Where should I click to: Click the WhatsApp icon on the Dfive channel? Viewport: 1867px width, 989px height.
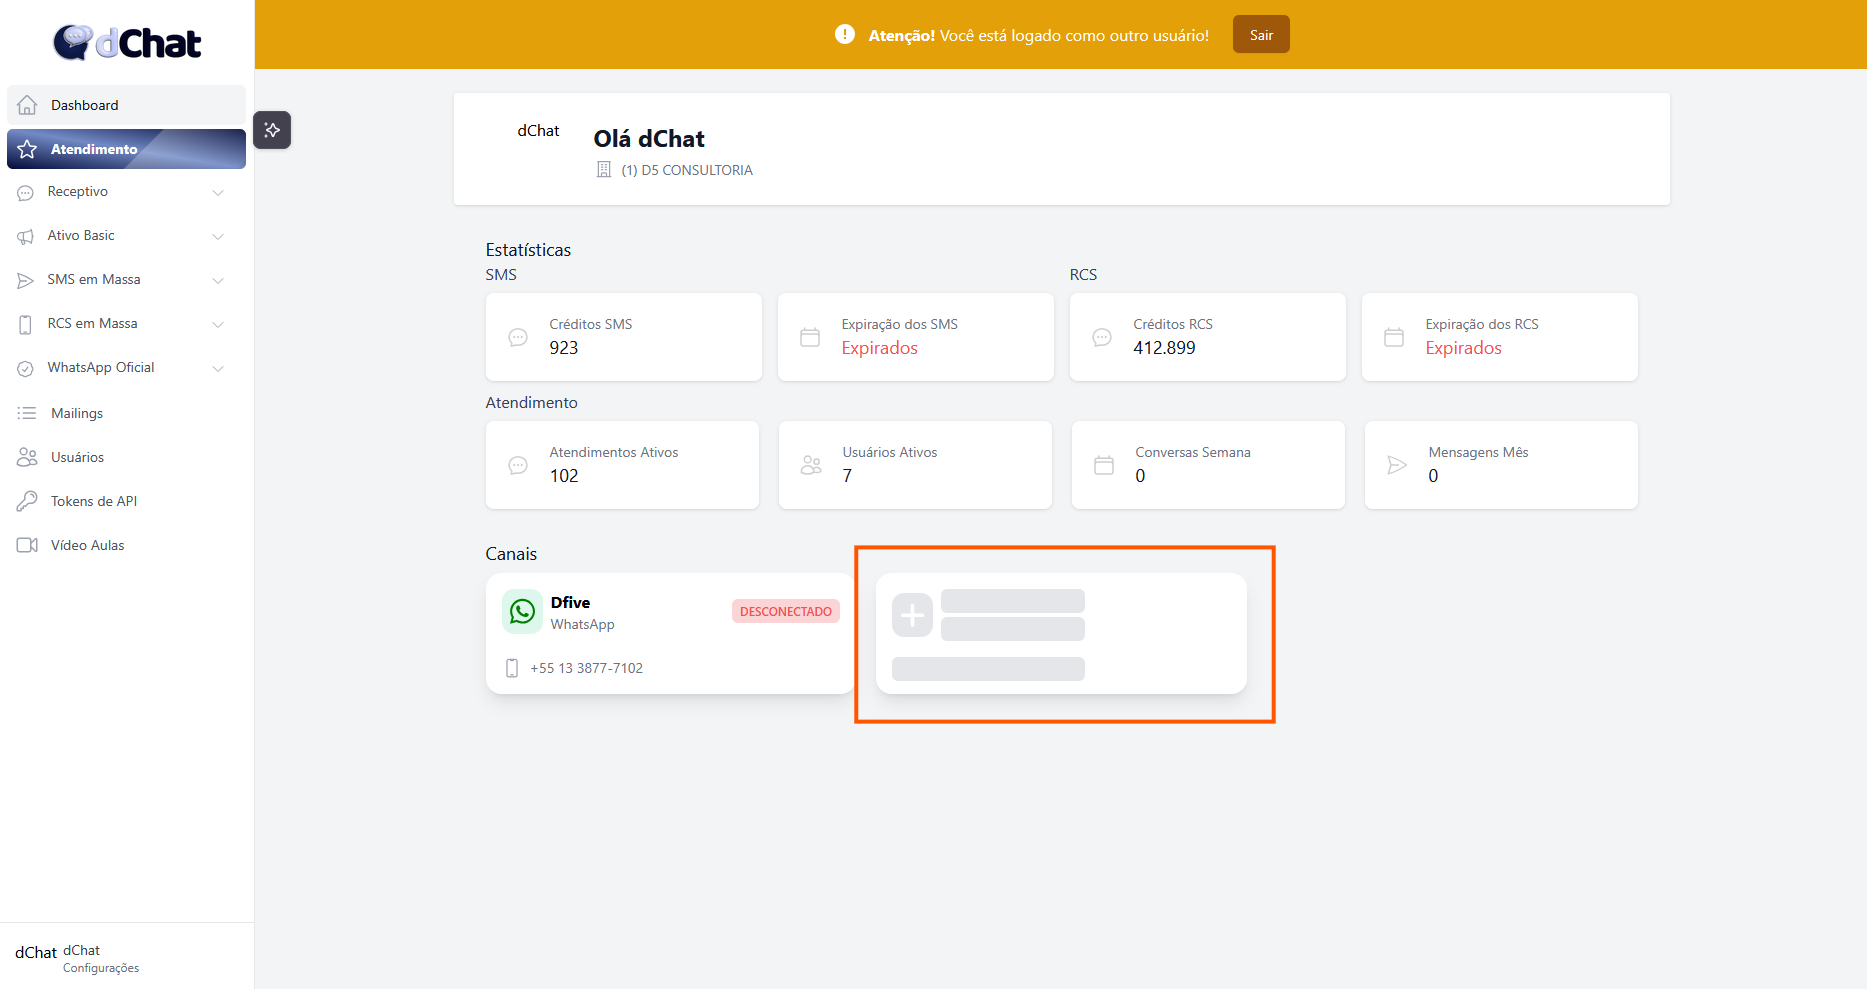522,612
